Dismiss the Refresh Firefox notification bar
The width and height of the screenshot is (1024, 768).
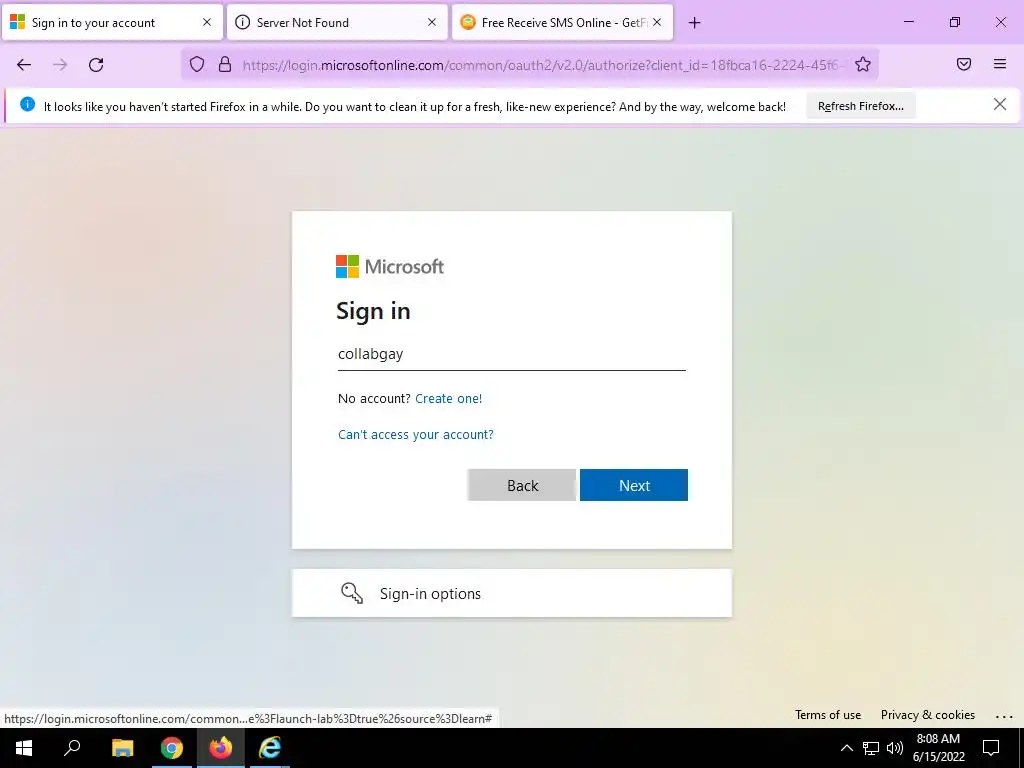1000,104
